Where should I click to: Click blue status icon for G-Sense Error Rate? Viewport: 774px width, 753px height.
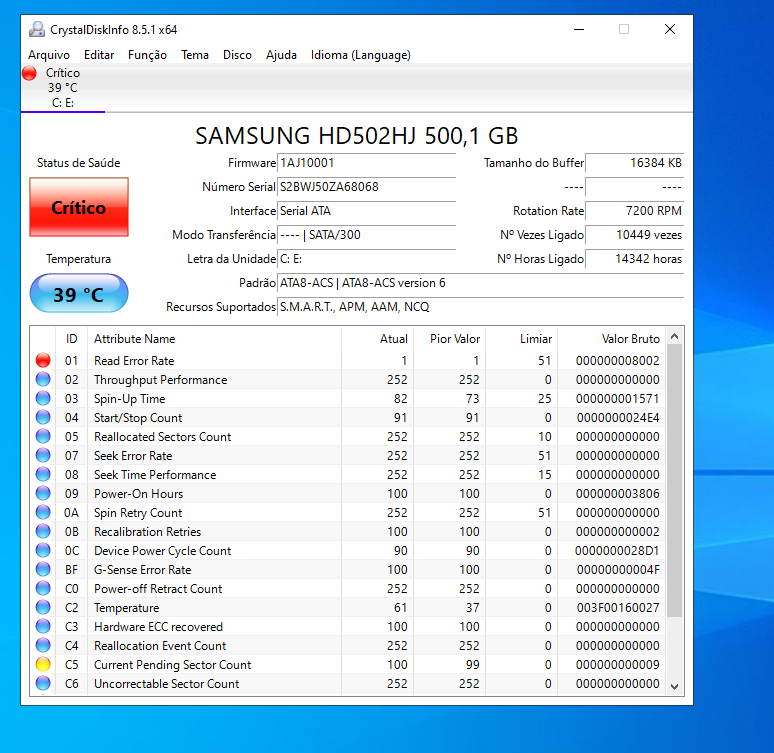(x=43, y=569)
